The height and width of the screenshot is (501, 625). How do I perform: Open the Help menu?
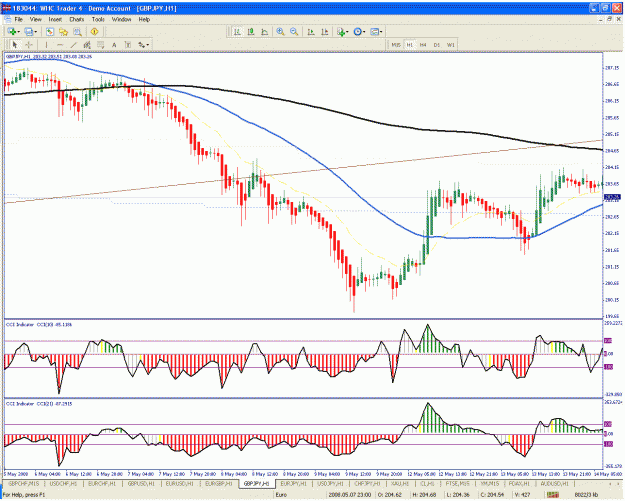(144, 19)
